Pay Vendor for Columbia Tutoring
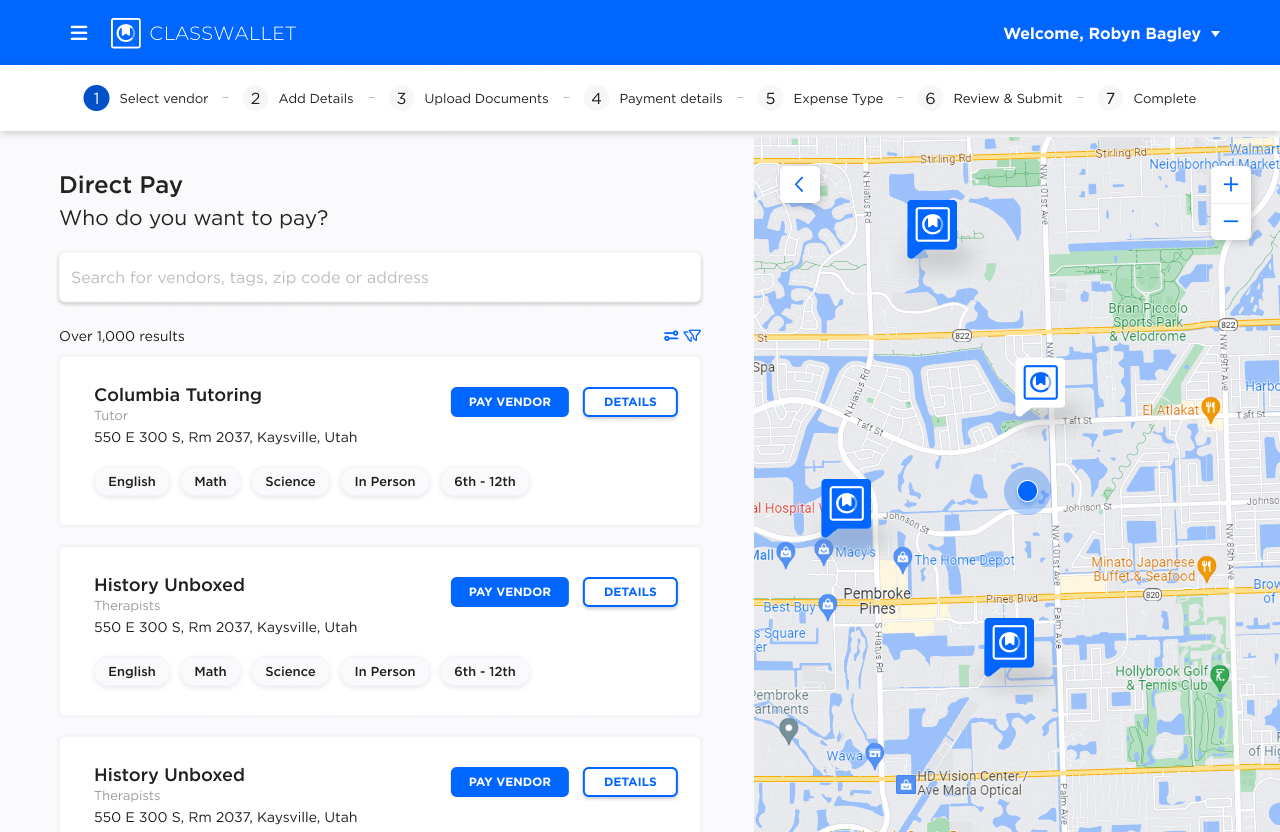This screenshot has width=1280, height=832. pyautogui.click(x=509, y=402)
